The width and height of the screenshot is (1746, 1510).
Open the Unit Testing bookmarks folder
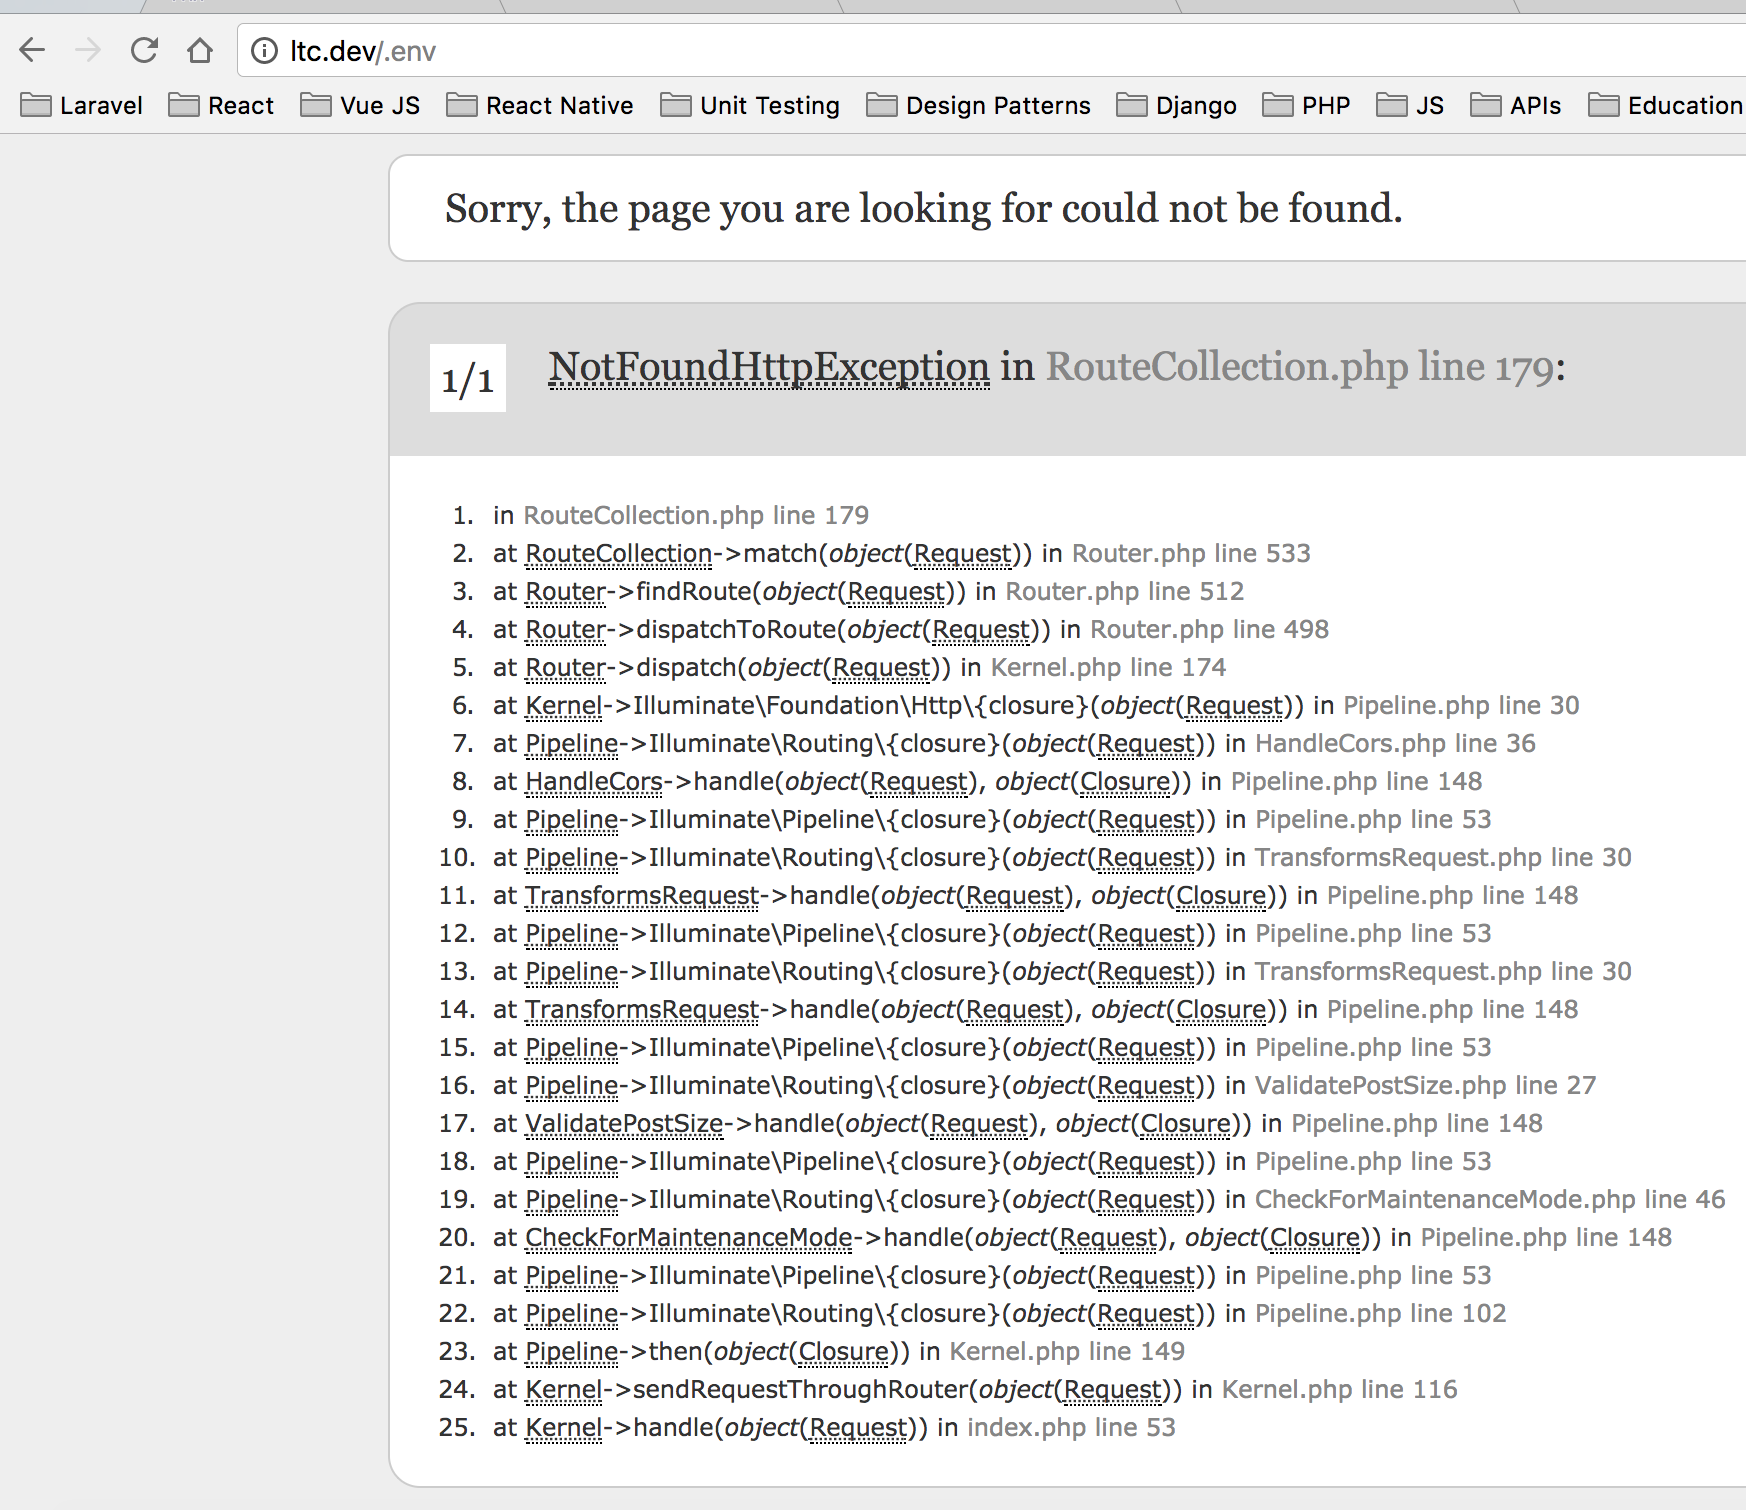point(750,105)
